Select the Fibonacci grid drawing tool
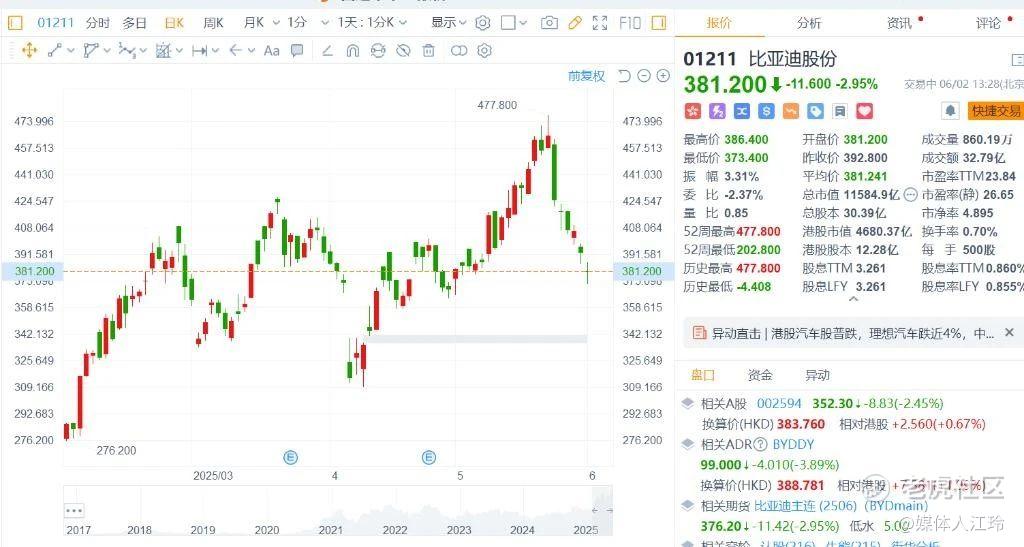Screen dimensions: 1024x547 [163, 50]
